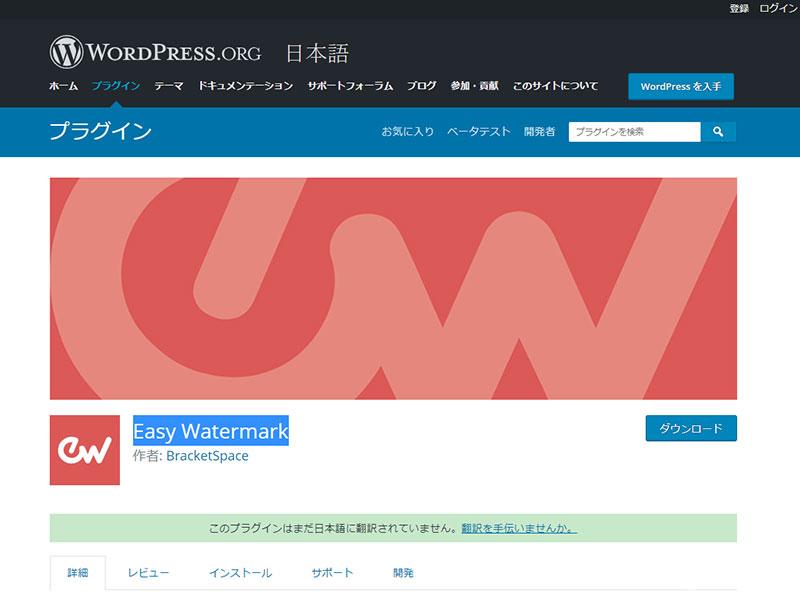
Task: Open サポートフォーラム in top navigation
Action: [x=350, y=86]
